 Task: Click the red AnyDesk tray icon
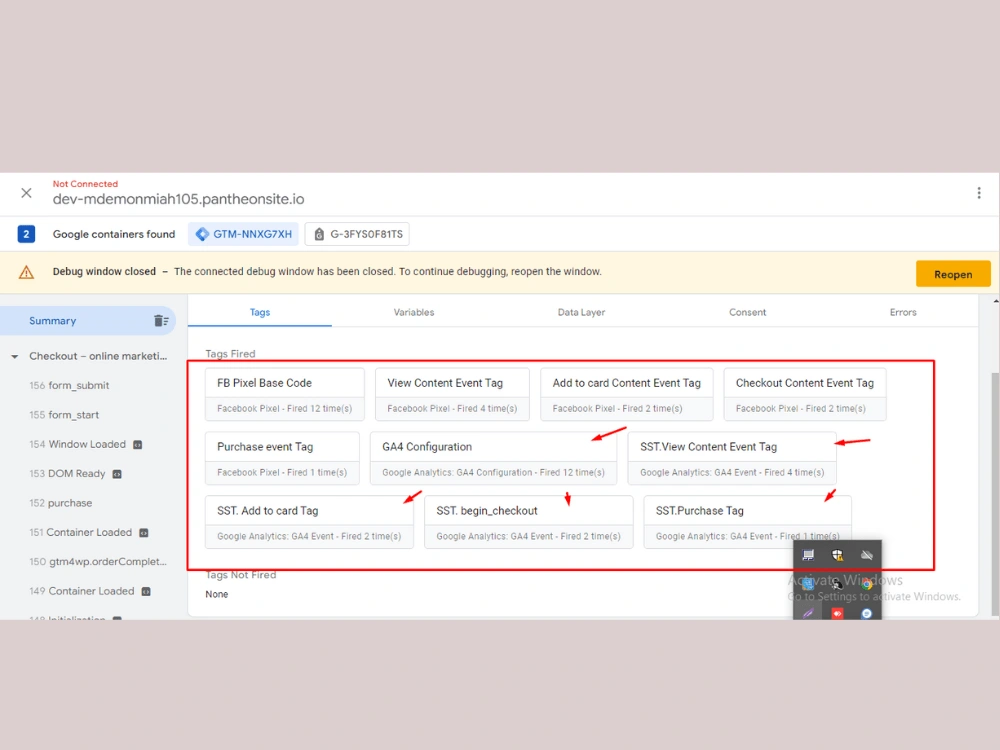[x=837, y=613]
